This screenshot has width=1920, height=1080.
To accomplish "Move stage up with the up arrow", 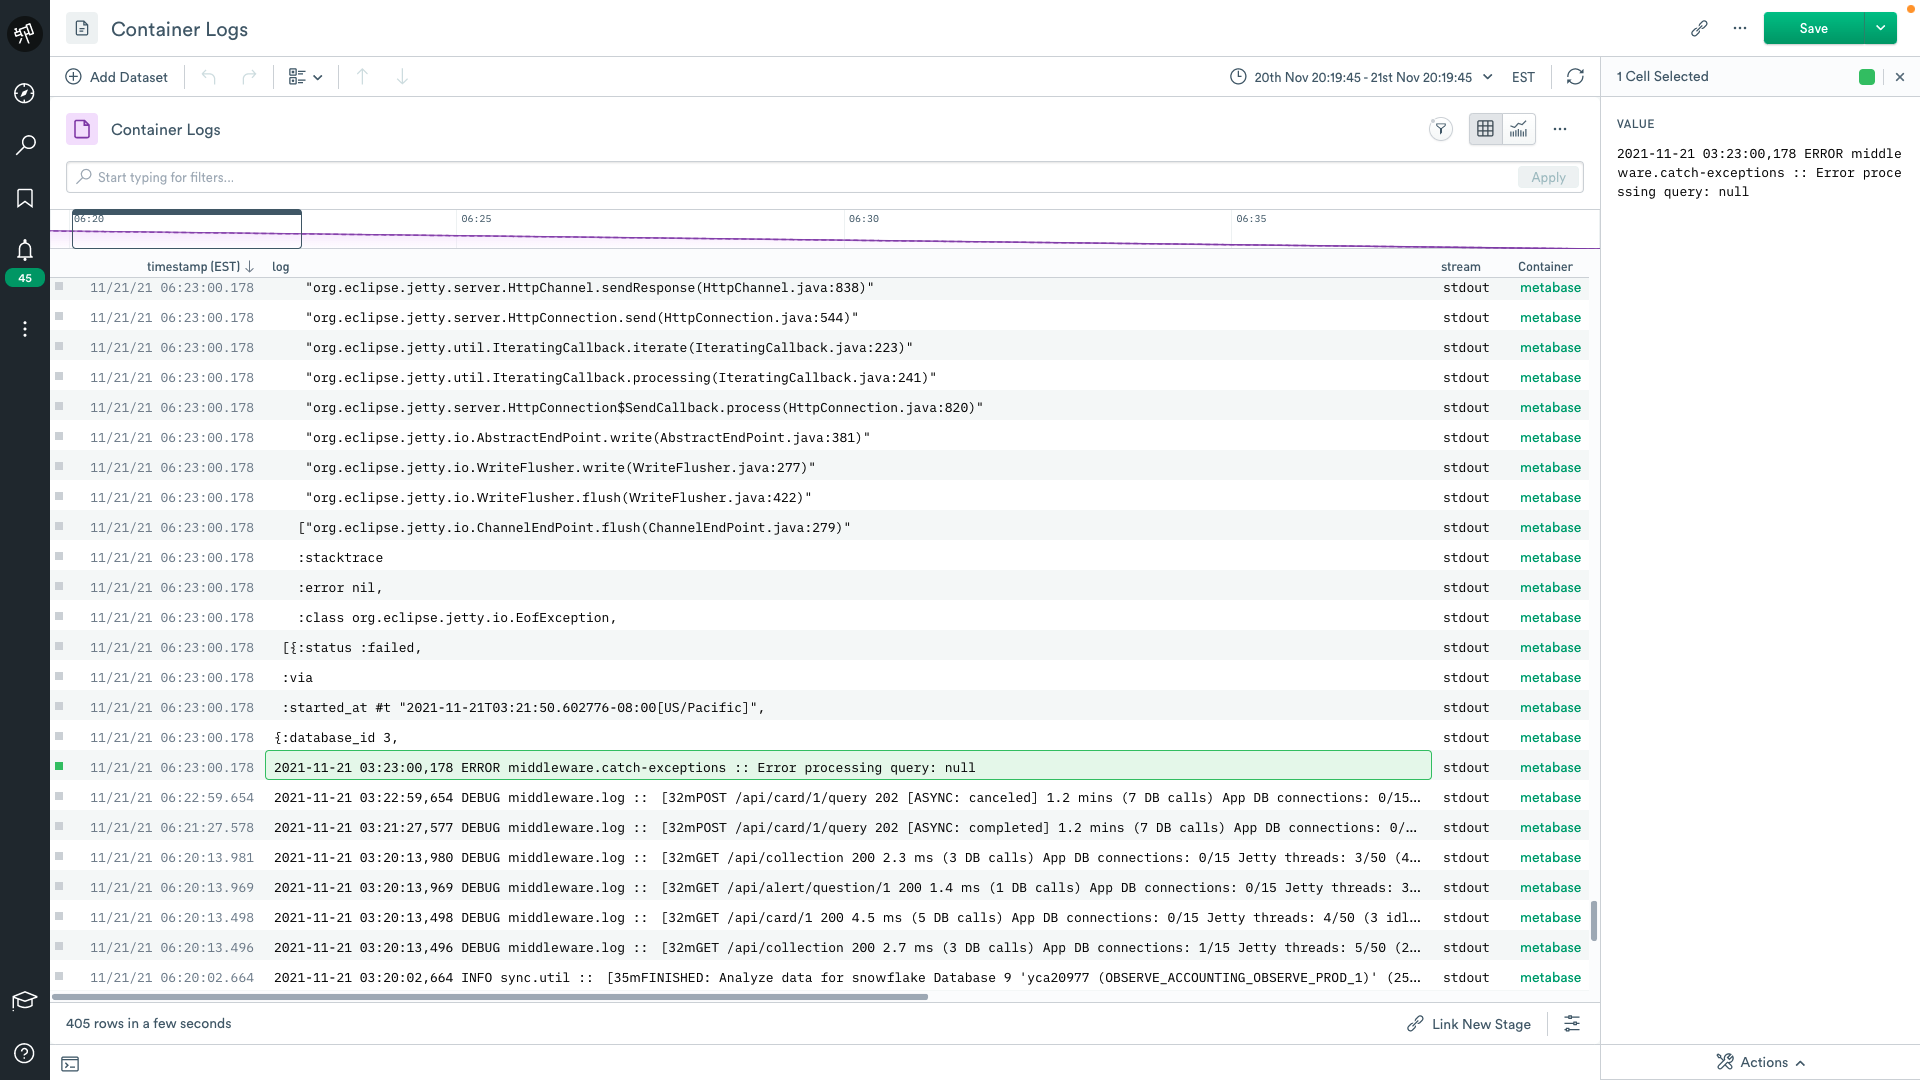I will coord(363,77).
